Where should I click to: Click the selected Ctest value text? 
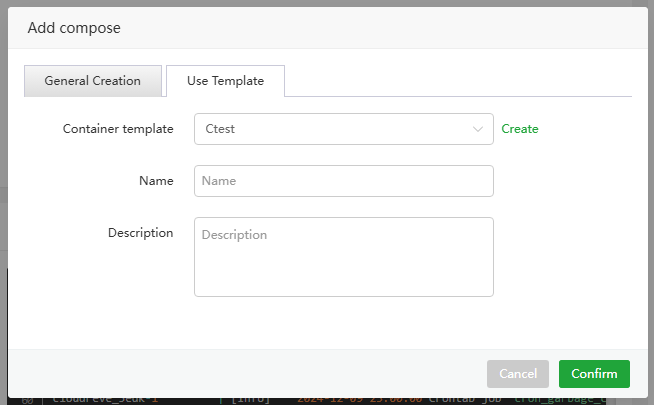(220, 129)
